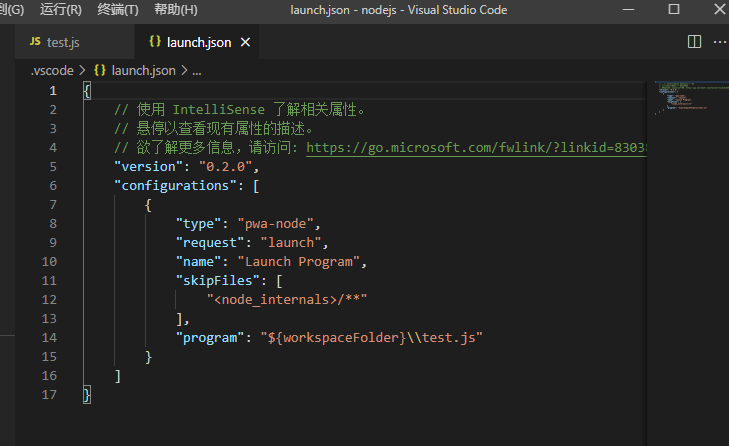The width and height of the screenshot is (729, 446).
Task: Click the "configurations" key
Action: (175, 186)
